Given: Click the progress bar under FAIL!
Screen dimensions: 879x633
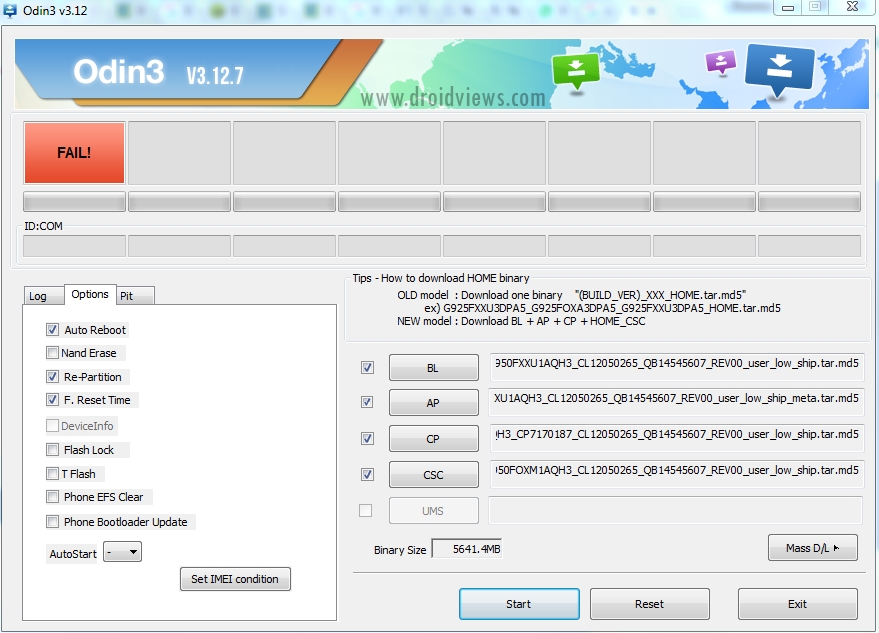Looking at the screenshot, I should tap(74, 202).
